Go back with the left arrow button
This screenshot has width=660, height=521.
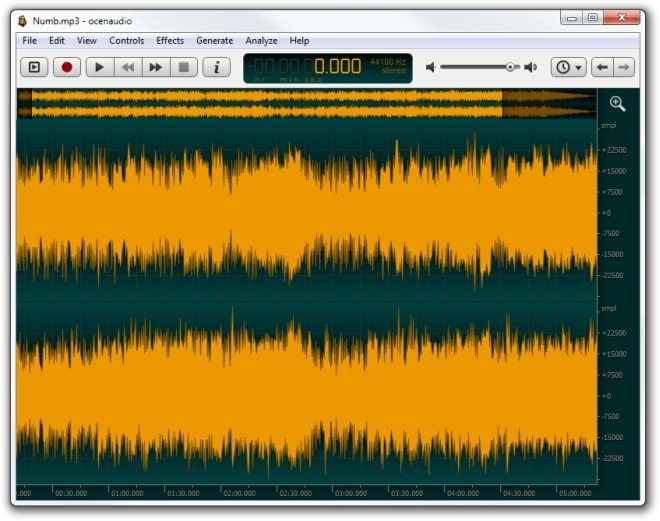pos(602,67)
